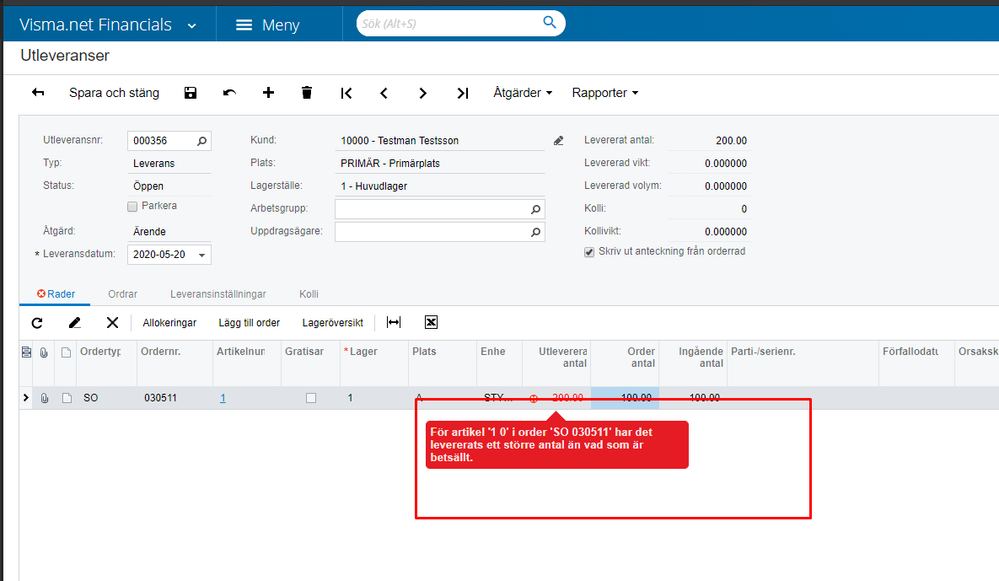Open Rapporter dropdown menu
This screenshot has height=581, width=999.
tap(605, 93)
